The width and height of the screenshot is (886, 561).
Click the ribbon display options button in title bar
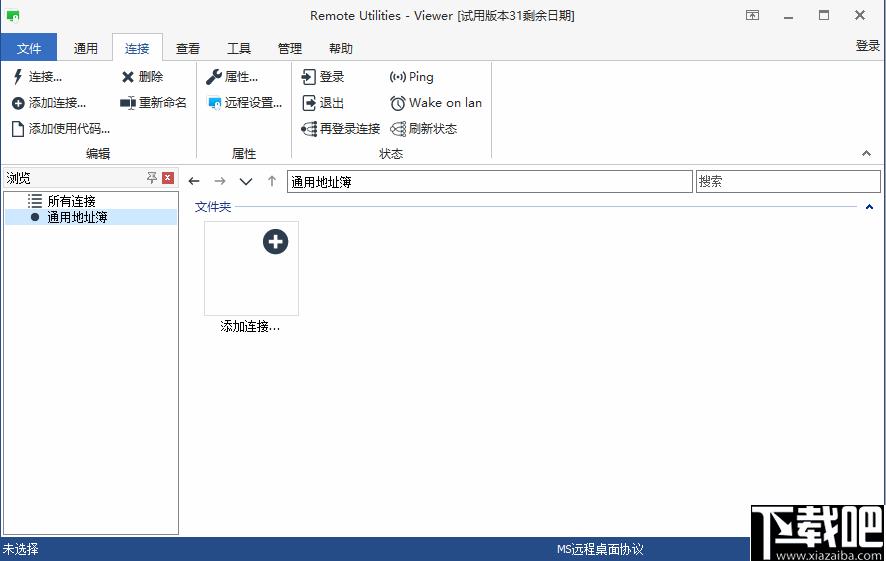(x=753, y=15)
